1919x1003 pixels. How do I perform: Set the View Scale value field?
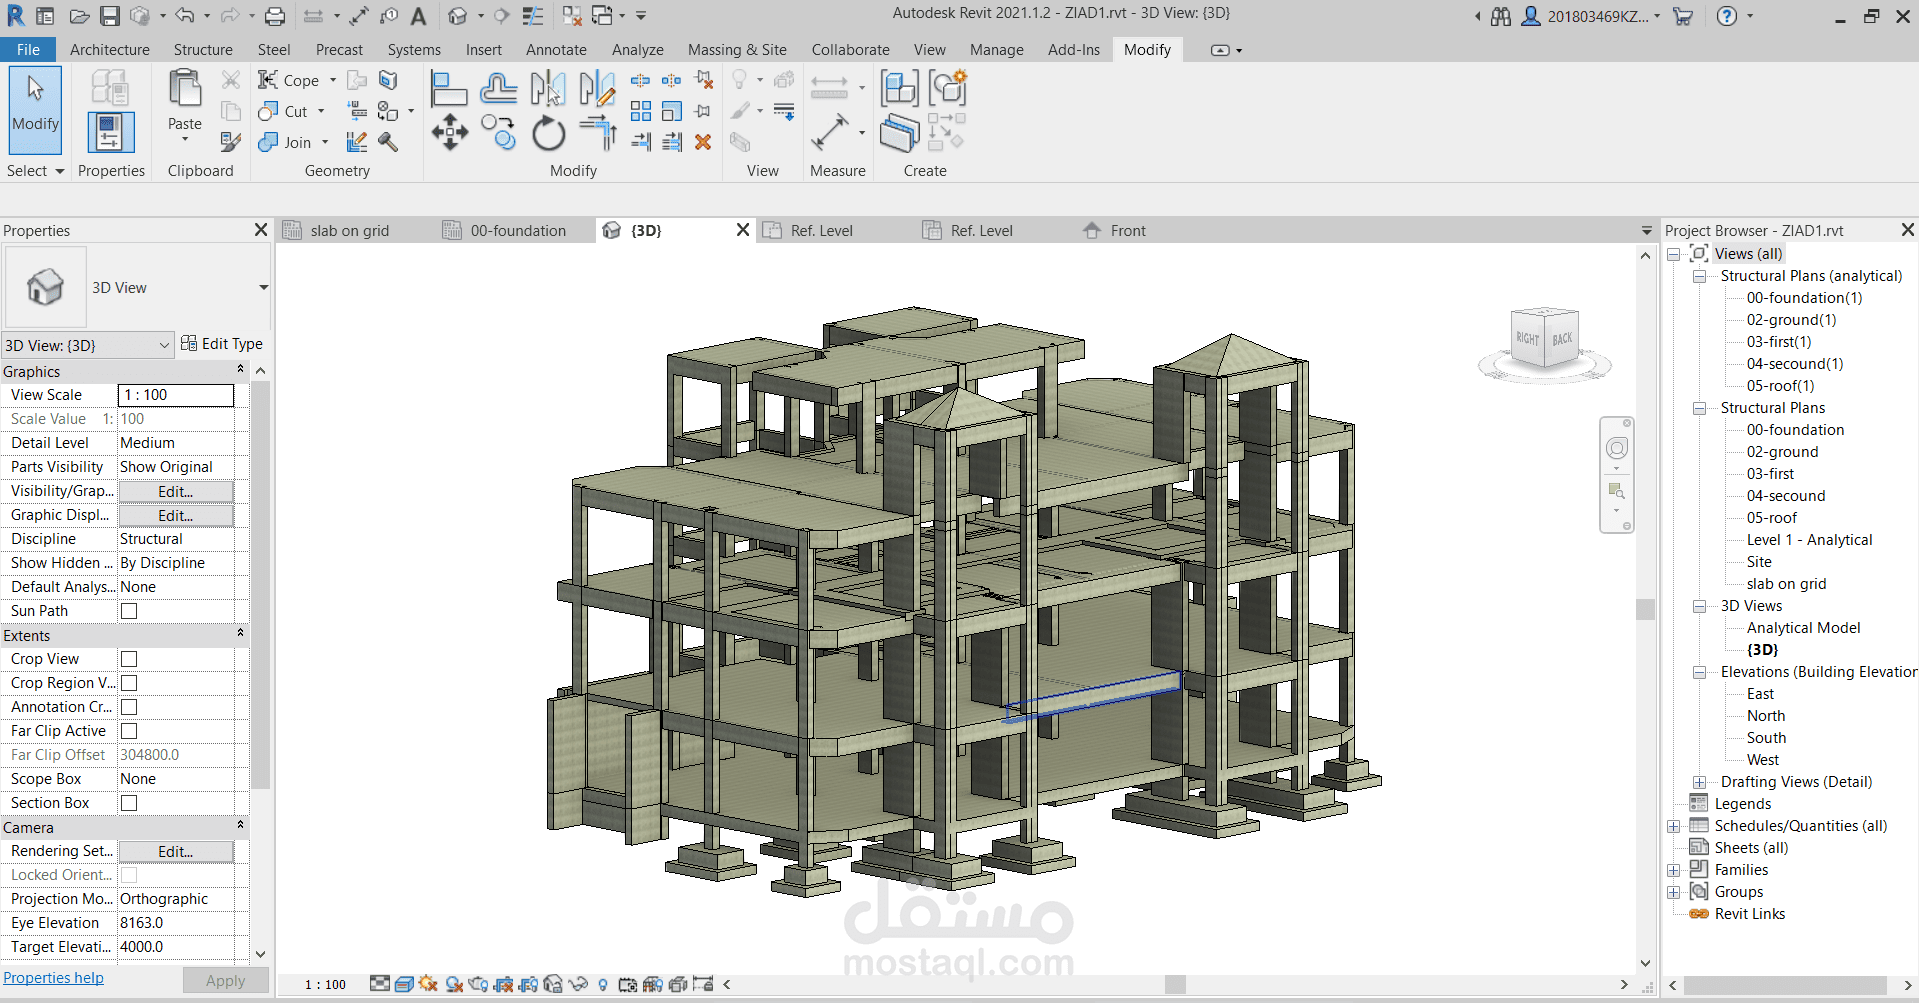pos(175,394)
